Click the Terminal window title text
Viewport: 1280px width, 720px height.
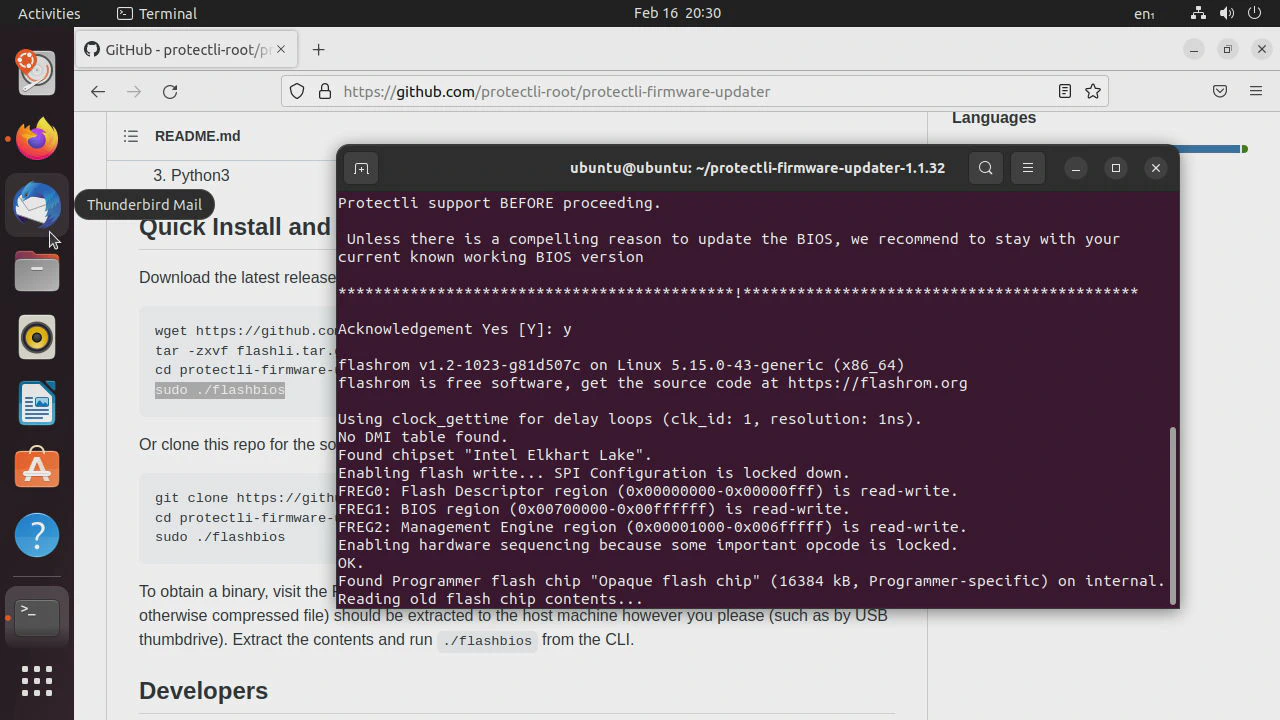pyautogui.click(x=757, y=168)
